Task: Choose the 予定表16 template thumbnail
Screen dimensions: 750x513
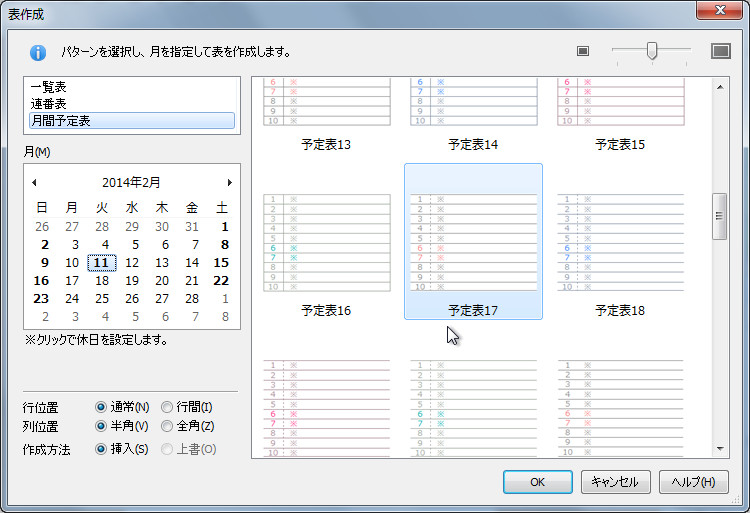Action: [327, 242]
